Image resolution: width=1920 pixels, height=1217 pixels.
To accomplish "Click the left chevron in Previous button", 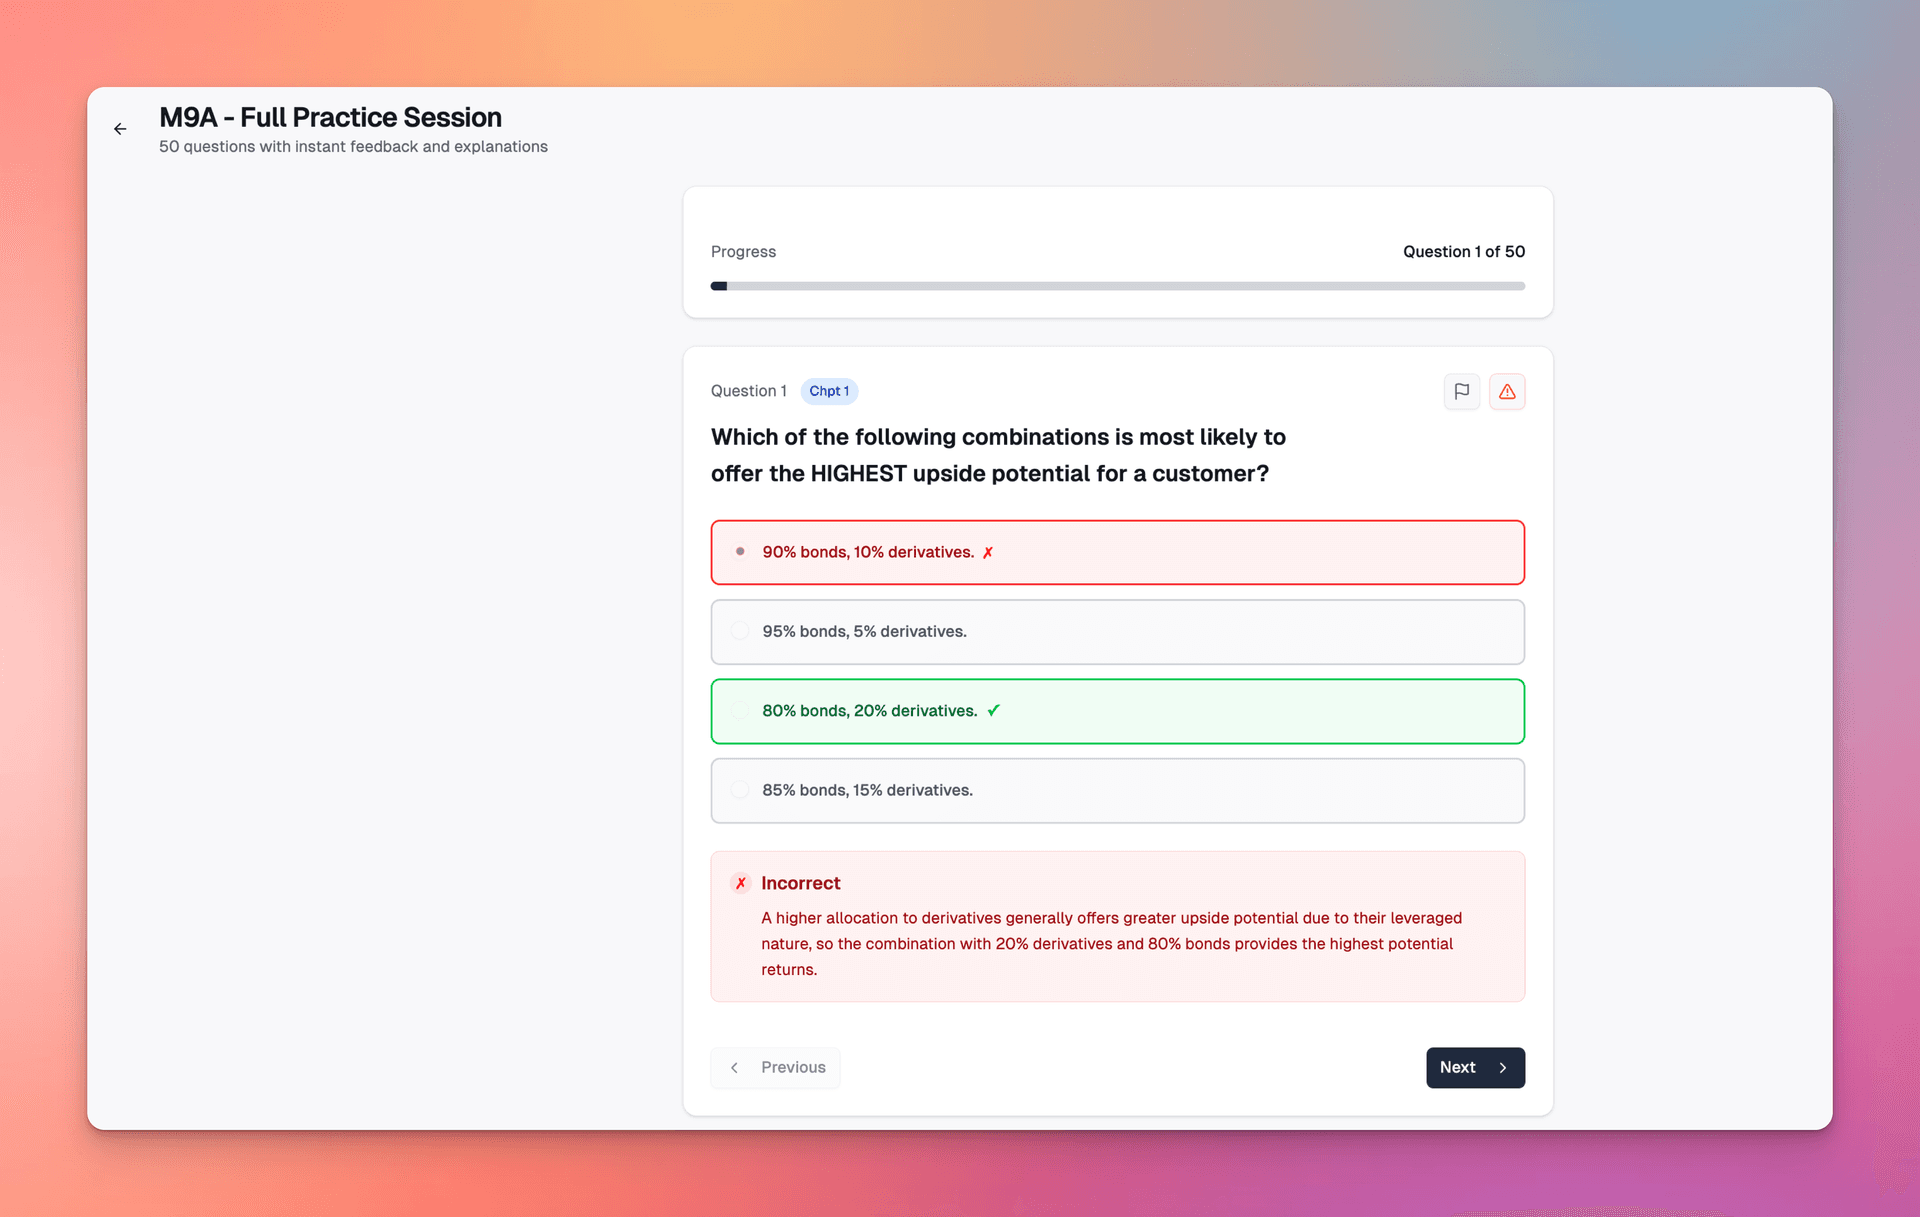I will click(735, 1068).
